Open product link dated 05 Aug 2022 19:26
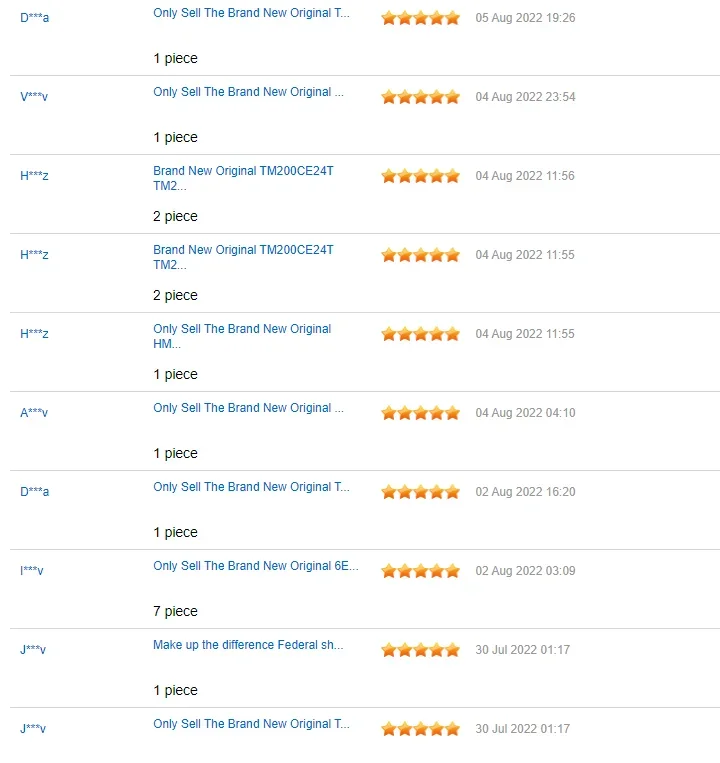The width and height of the screenshot is (720, 763). point(251,13)
